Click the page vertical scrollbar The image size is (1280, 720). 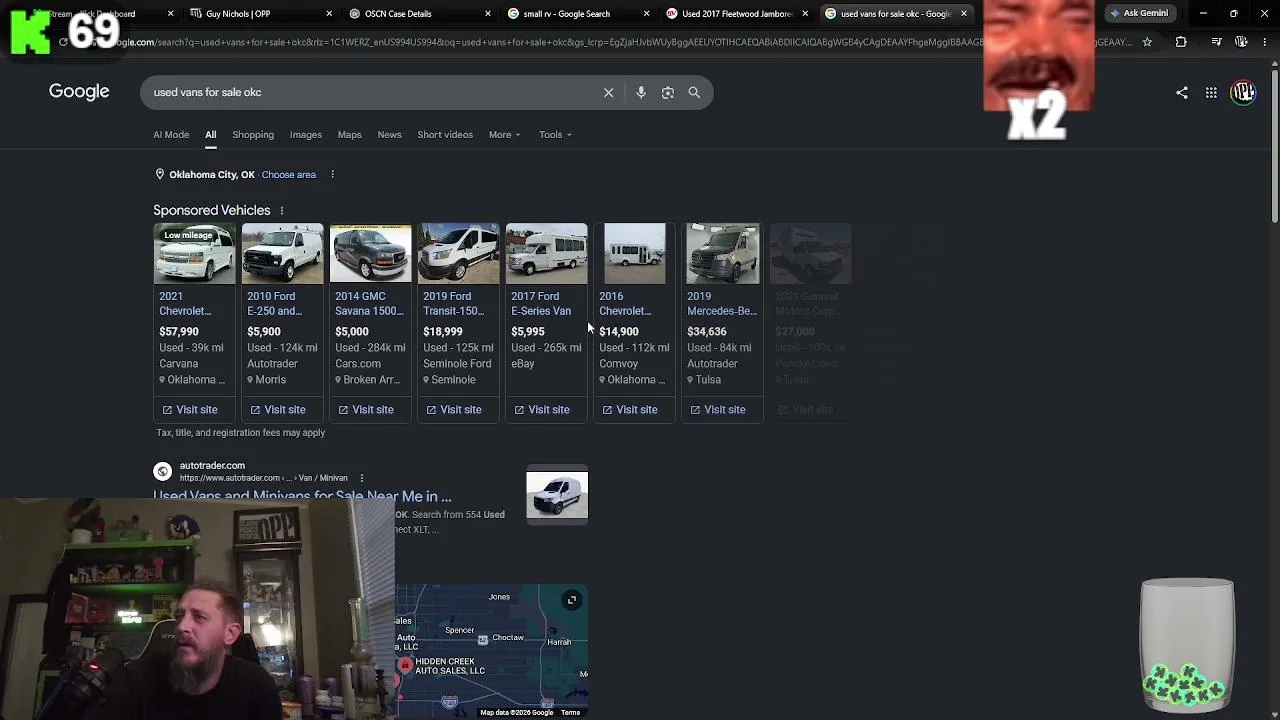click(1275, 145)
